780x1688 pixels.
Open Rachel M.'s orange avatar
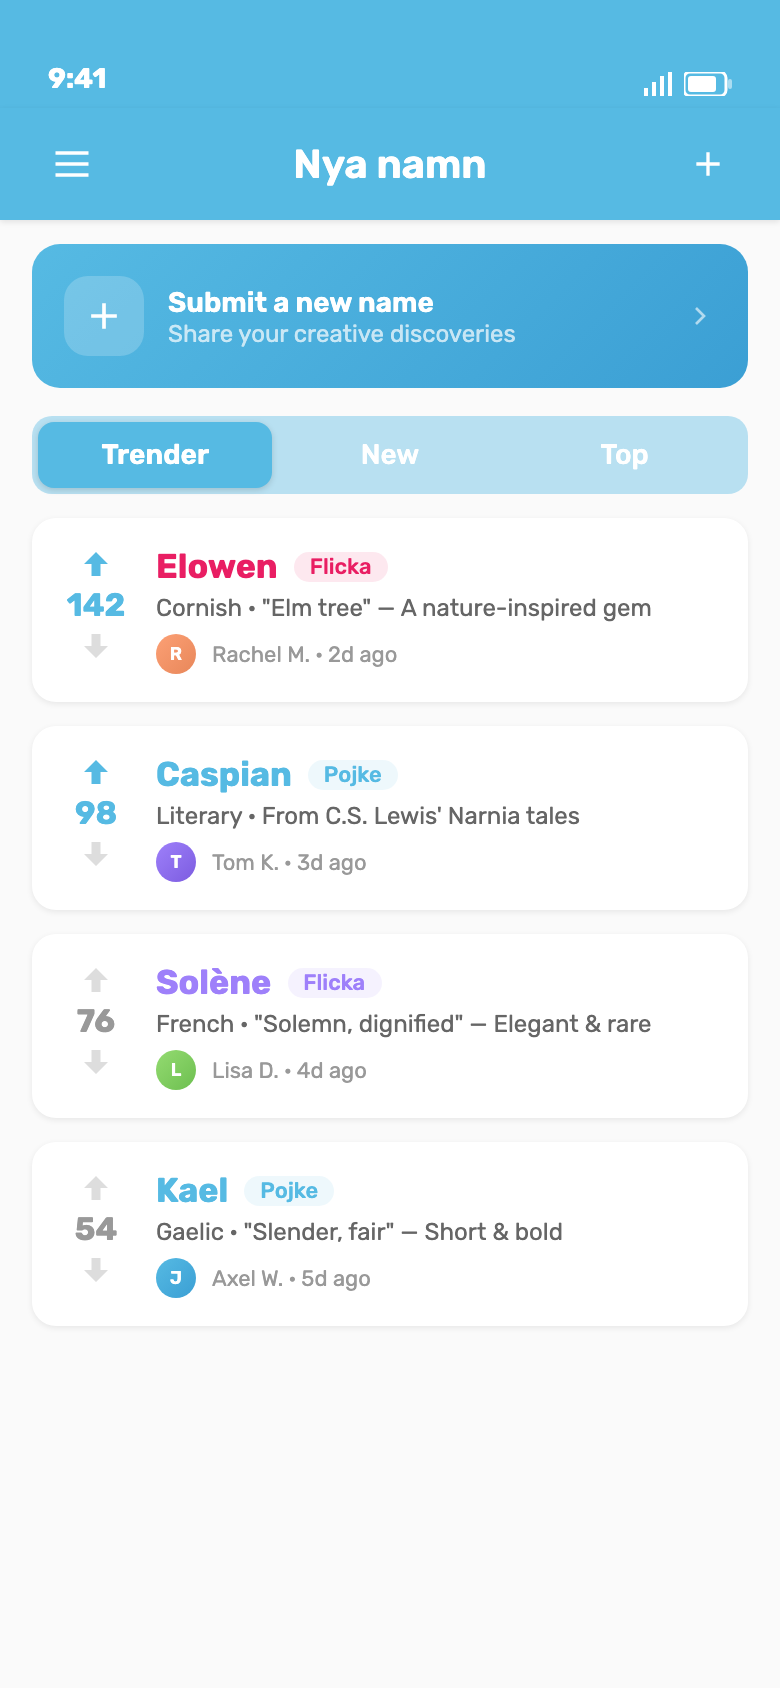176,654
